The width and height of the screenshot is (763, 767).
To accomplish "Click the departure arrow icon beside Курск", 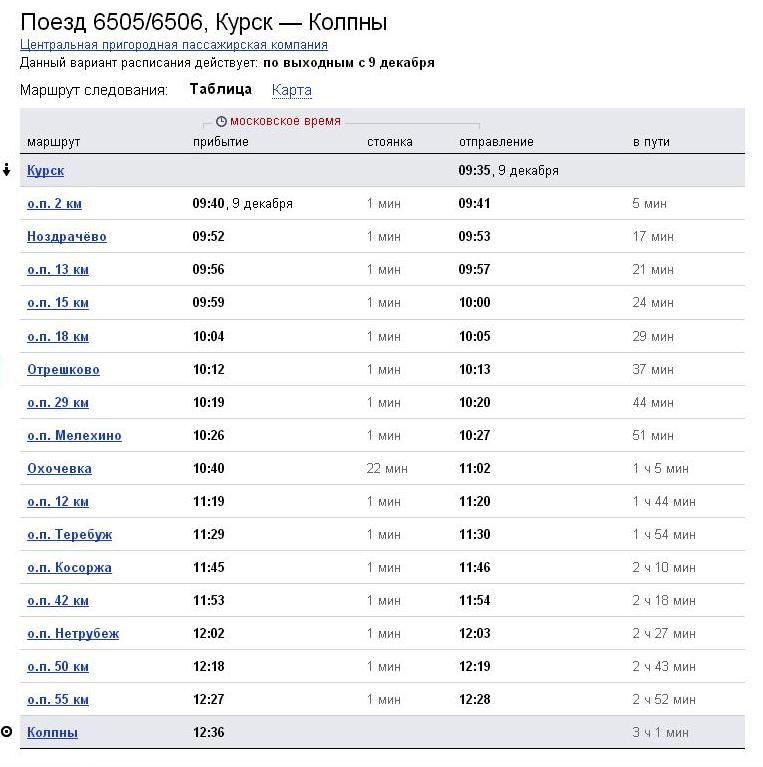I will coord(7,170).
